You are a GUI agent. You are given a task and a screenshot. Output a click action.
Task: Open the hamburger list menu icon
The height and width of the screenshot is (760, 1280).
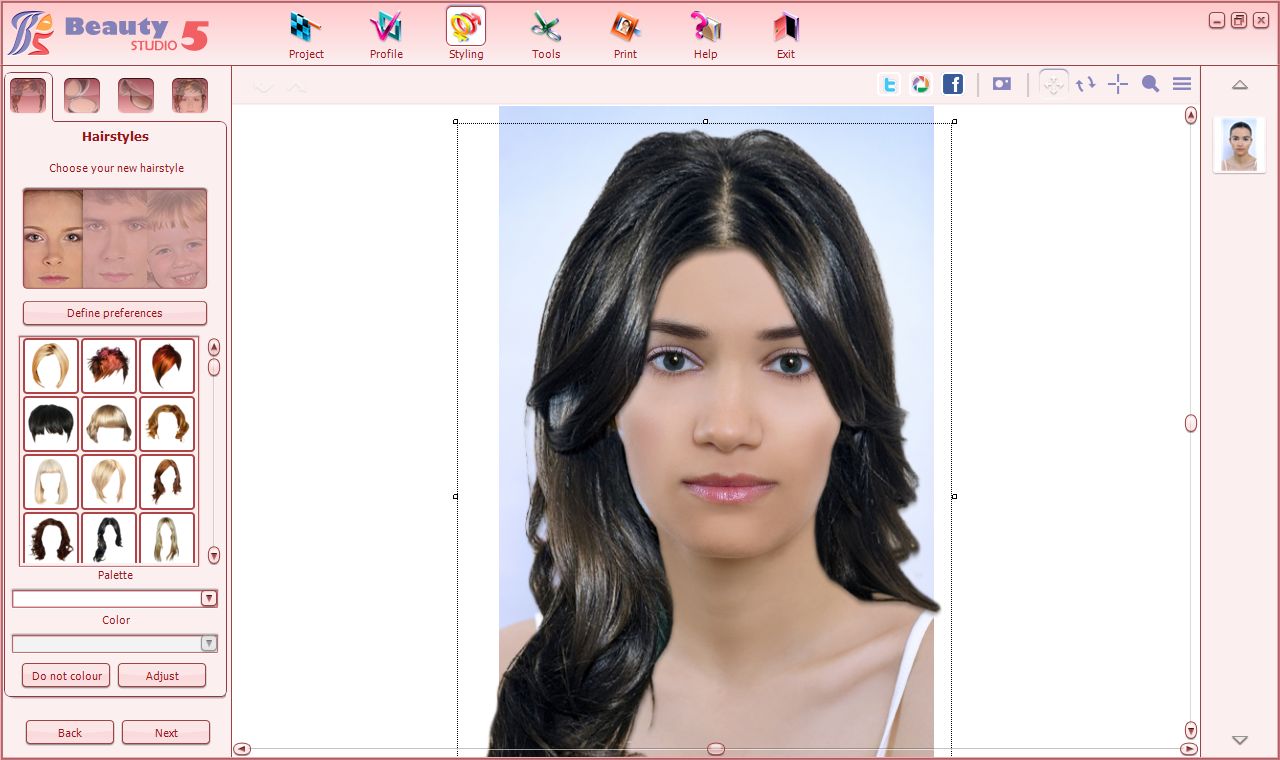tap(1182, 84)
